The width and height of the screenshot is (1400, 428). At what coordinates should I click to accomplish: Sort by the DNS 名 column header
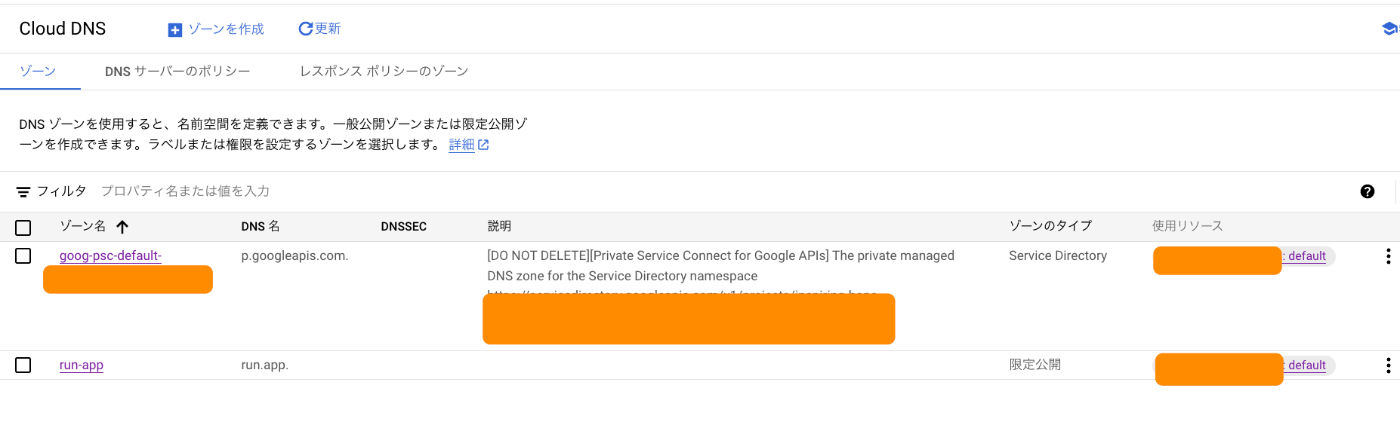[x=260, y=227]
